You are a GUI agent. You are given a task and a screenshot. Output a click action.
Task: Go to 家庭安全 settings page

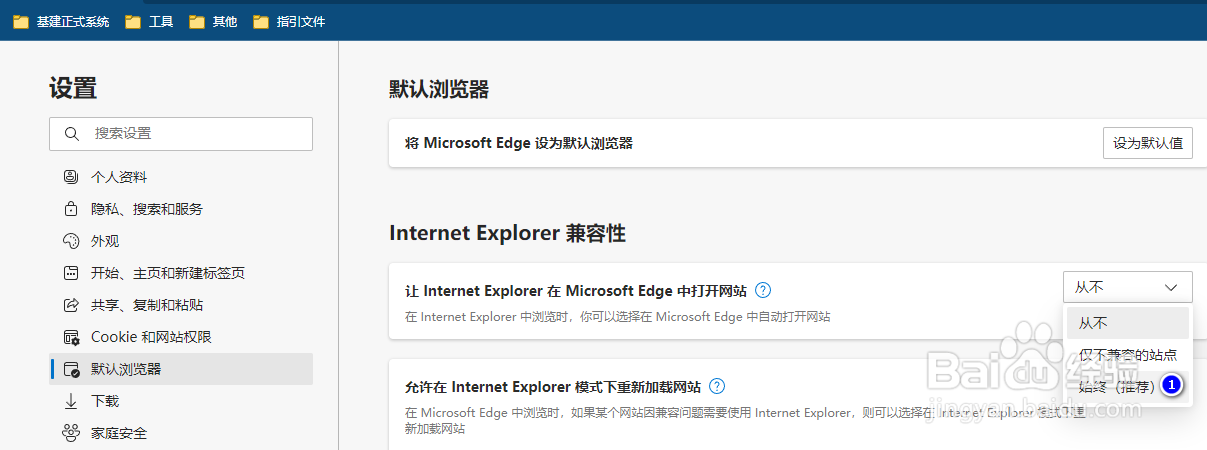pos(181,433)
